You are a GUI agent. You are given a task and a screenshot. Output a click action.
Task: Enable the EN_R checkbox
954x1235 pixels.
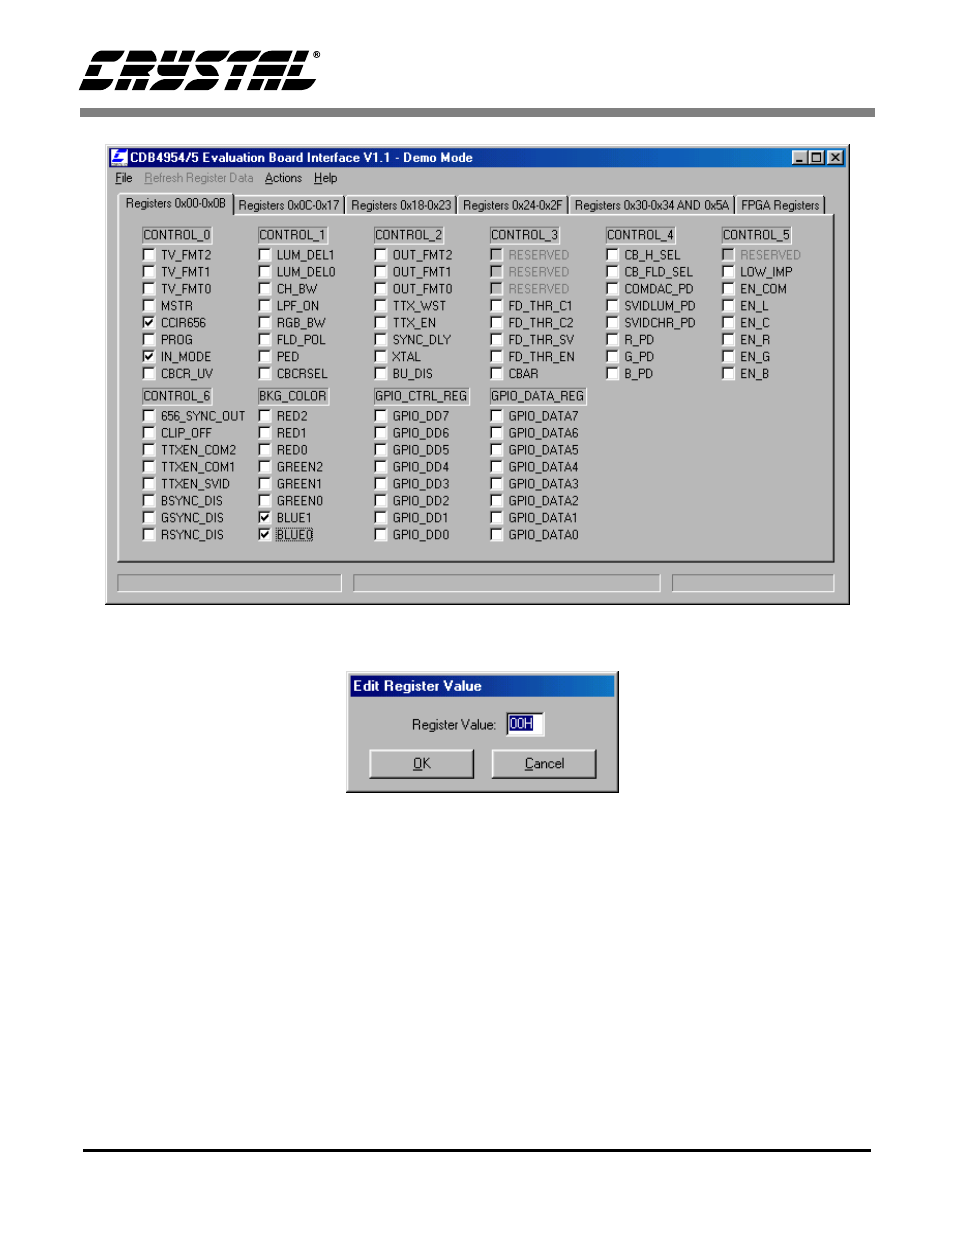click(729, 340)
